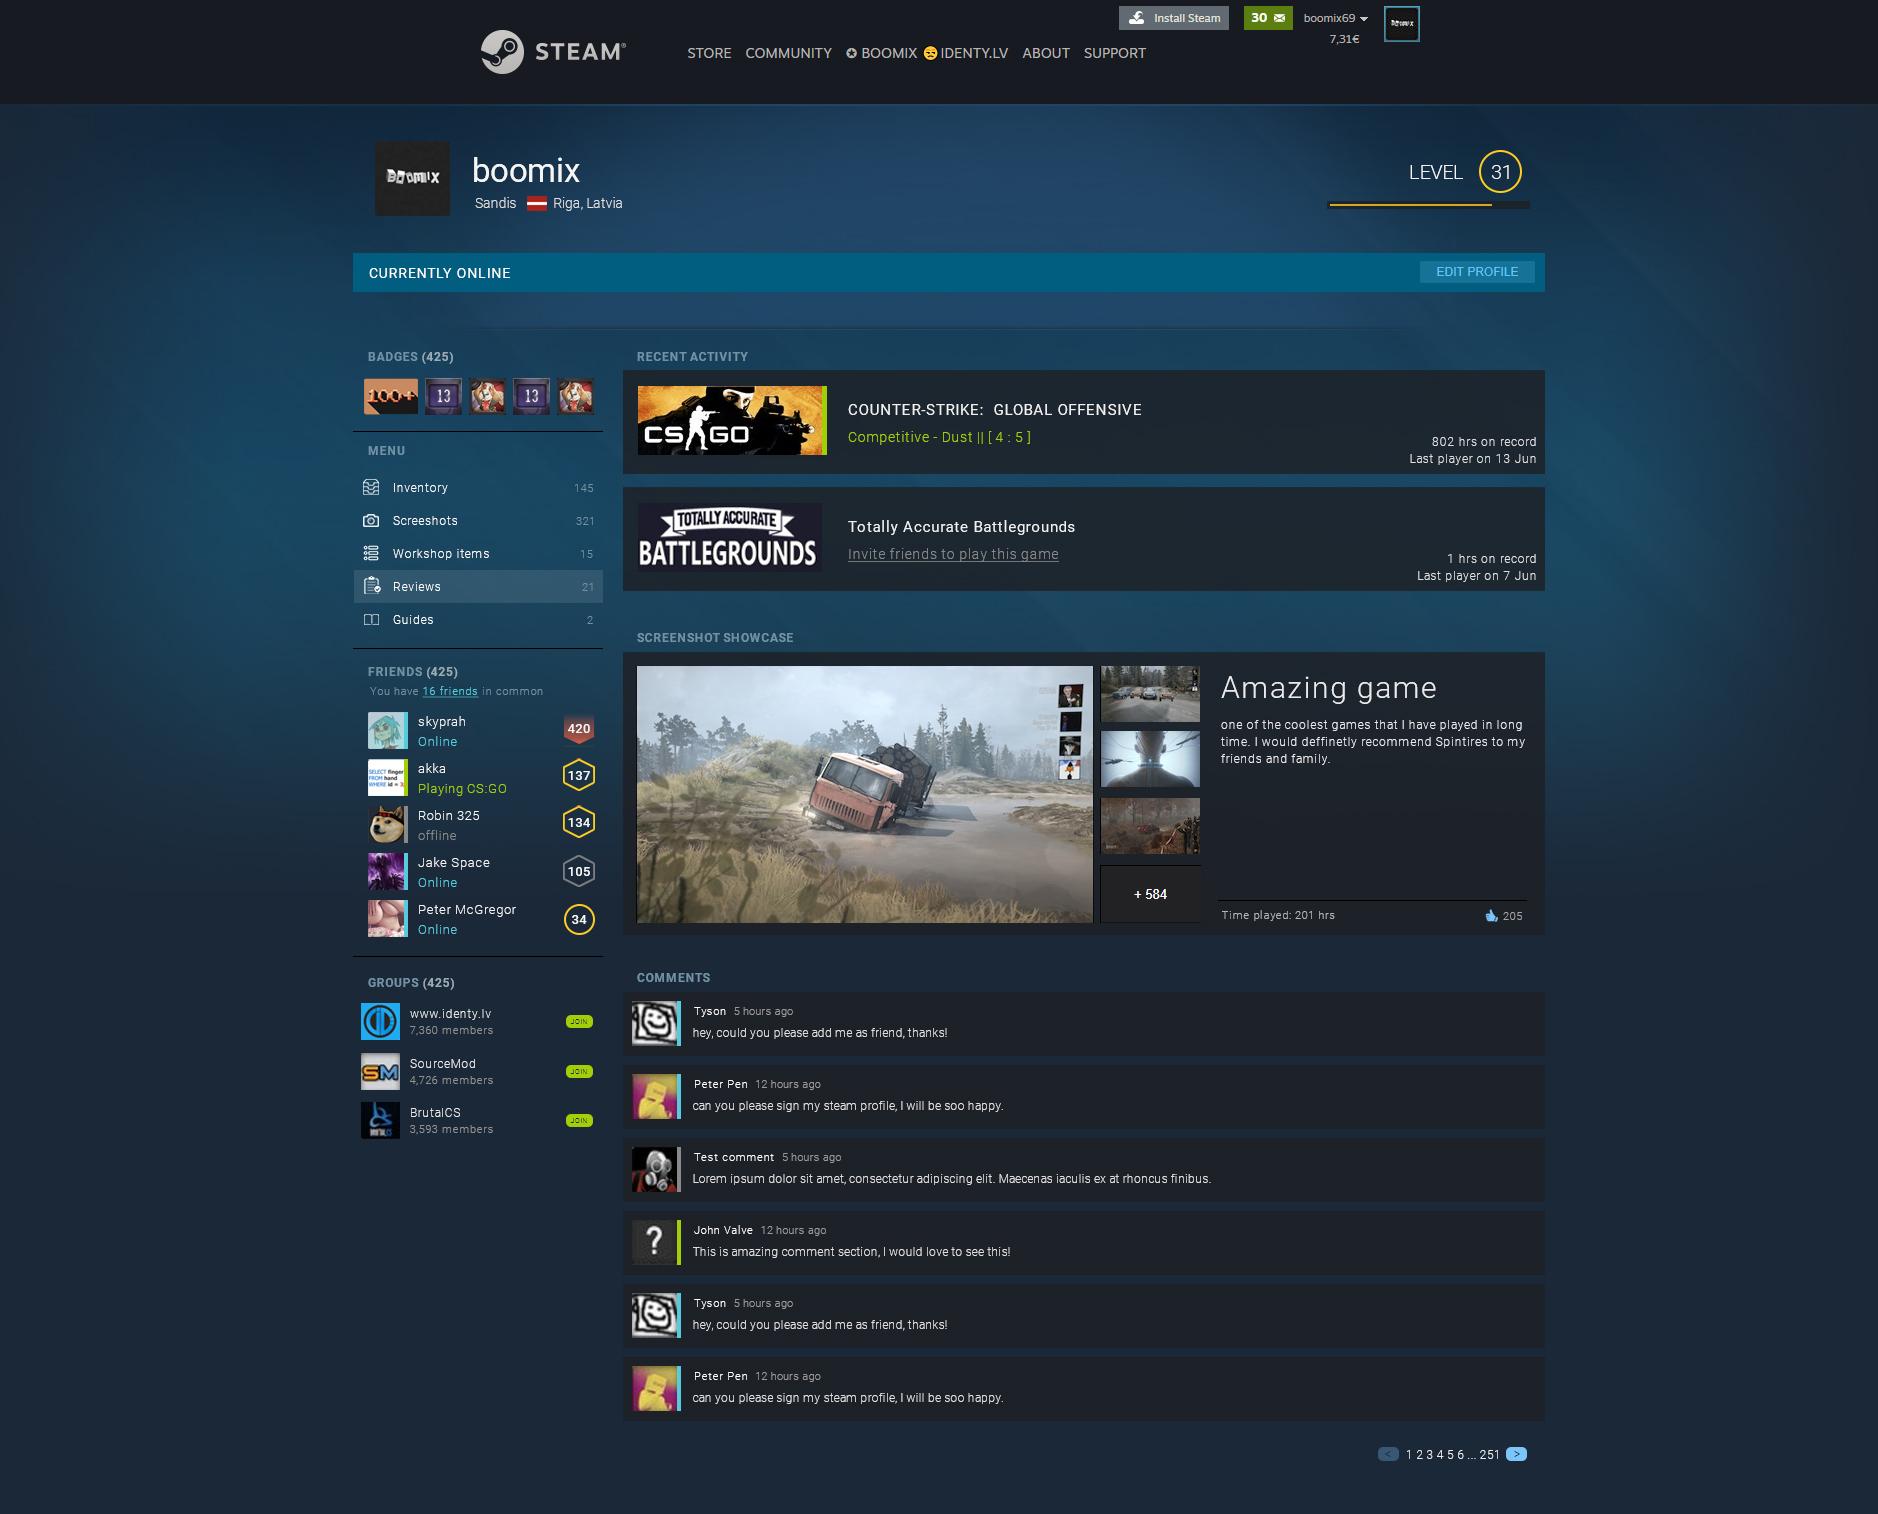Select Reviews in the profile menu
1878x1514 pixels.
(x=478, y=586)
